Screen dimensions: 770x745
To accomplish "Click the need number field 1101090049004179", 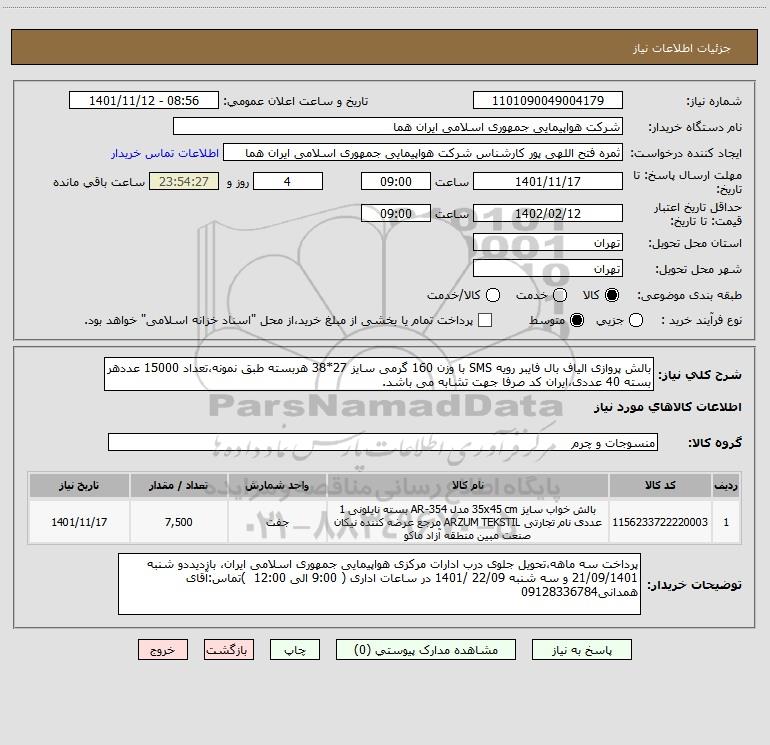I will click(548, 100).
